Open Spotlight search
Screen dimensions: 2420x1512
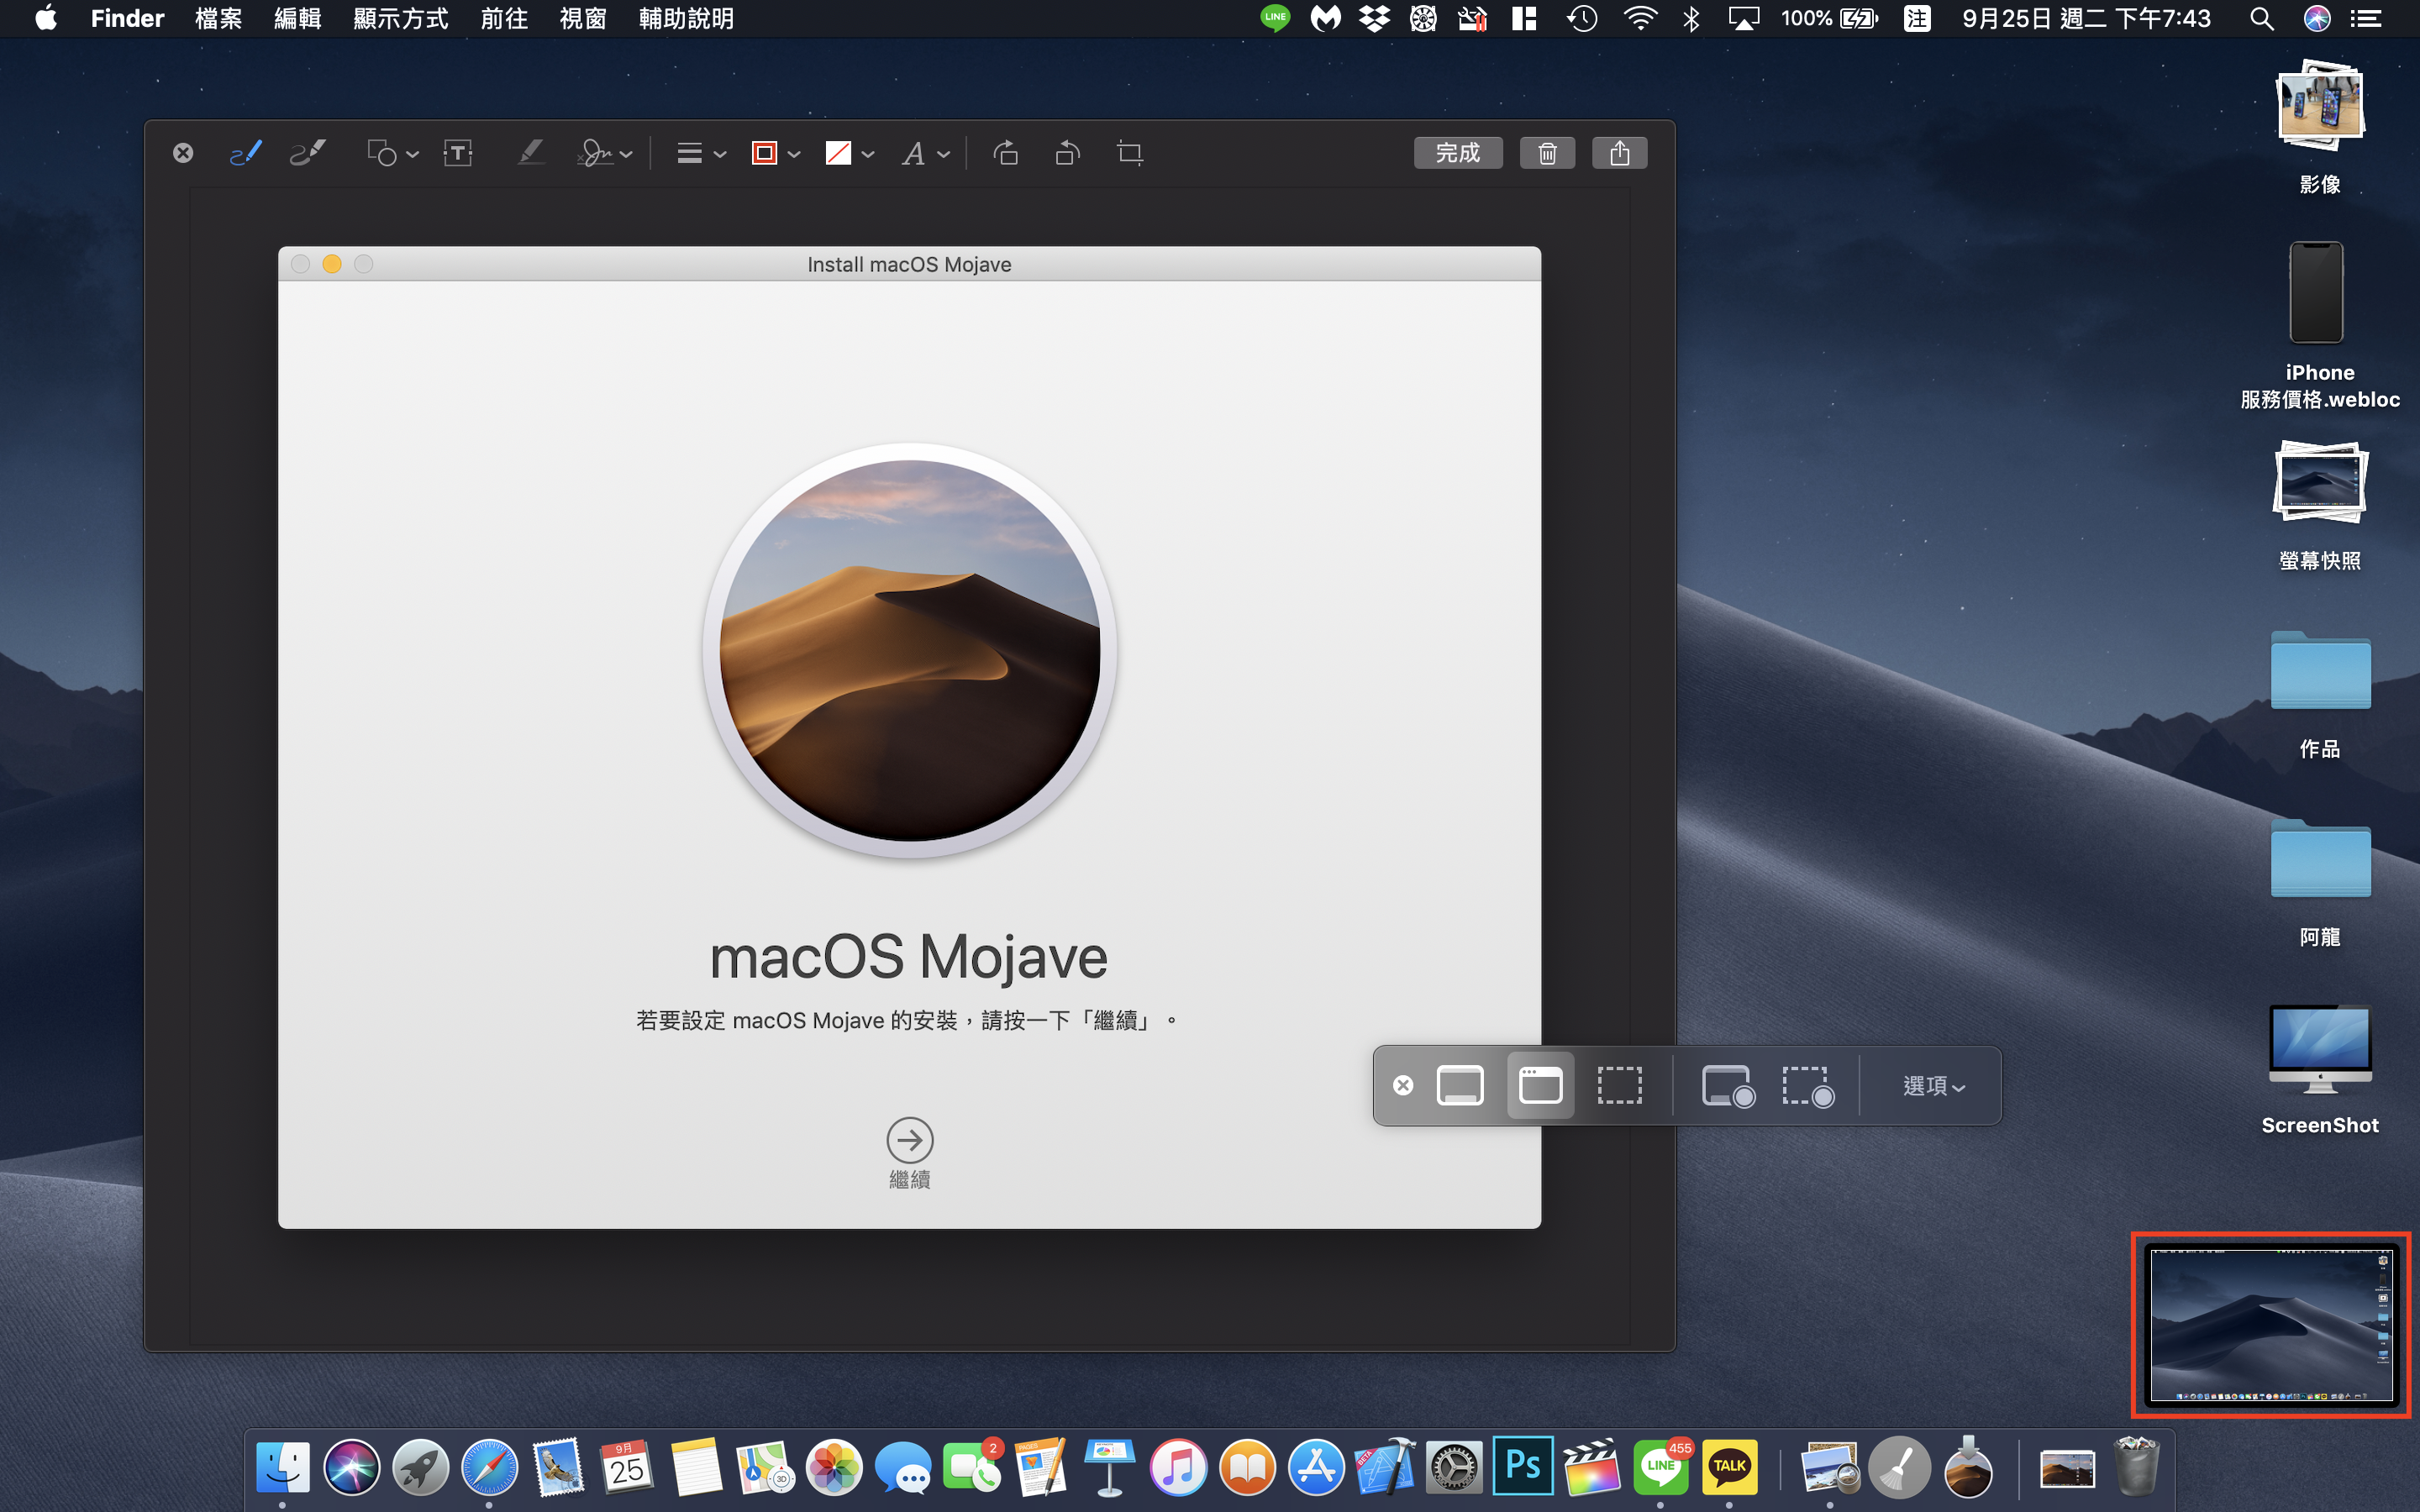pyautogui.click(x=2262, y=18)
